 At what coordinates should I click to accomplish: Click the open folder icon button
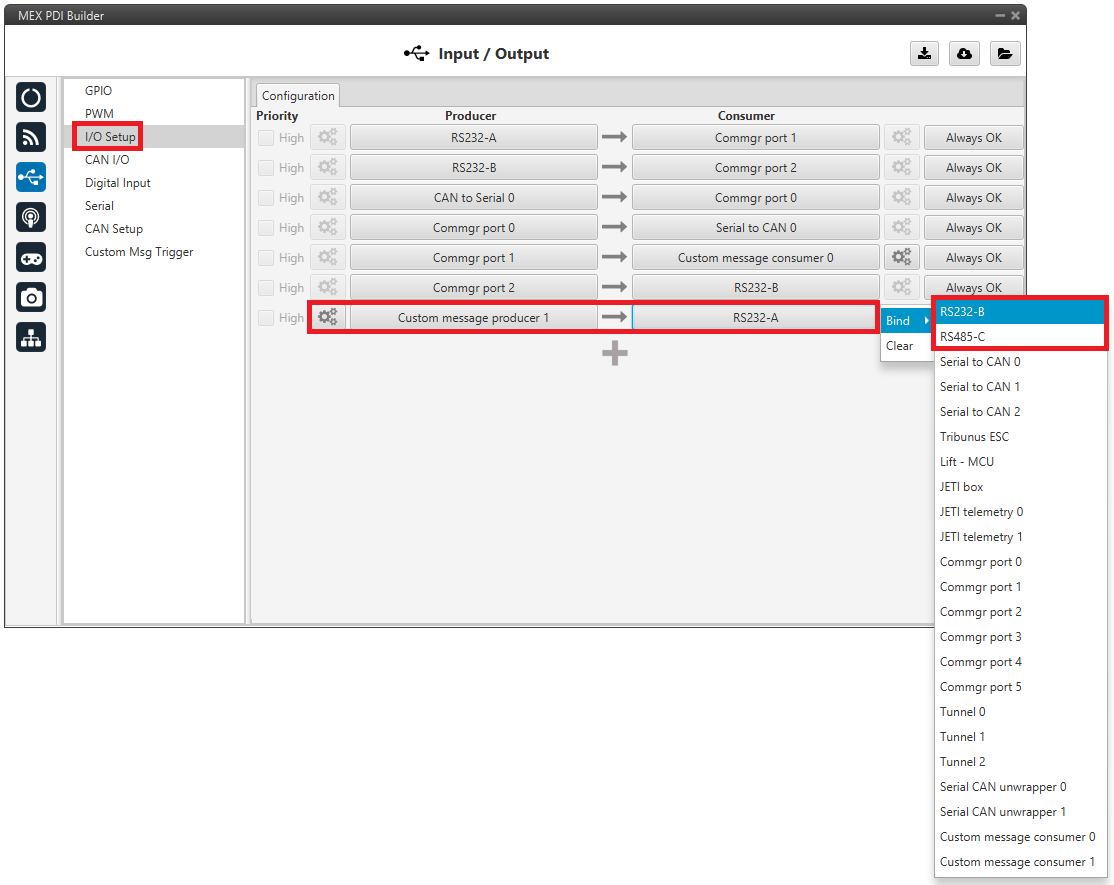tap(1005, 54)
